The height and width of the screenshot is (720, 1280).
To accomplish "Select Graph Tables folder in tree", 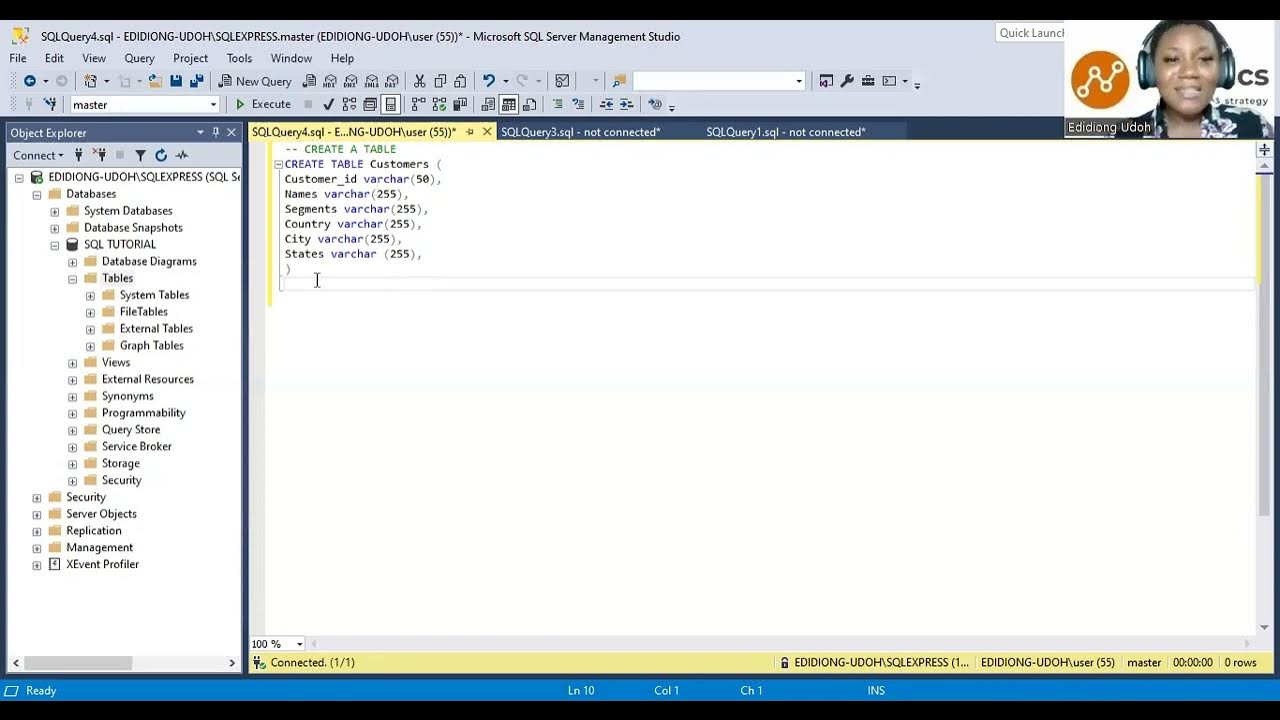I will (x=151, y=346).
